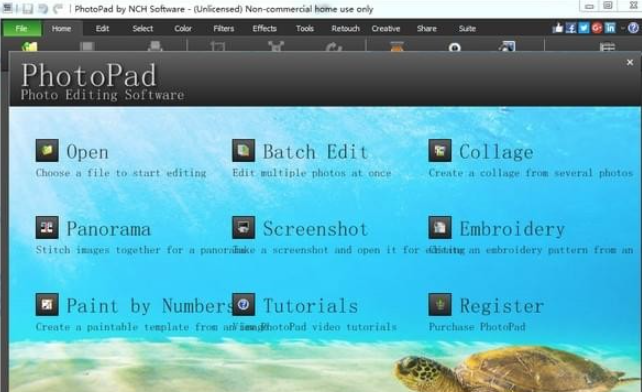Viewport: 642px width, 392px height.
Task: Click the Tutorials heading
Action: [x=310, y=306]
